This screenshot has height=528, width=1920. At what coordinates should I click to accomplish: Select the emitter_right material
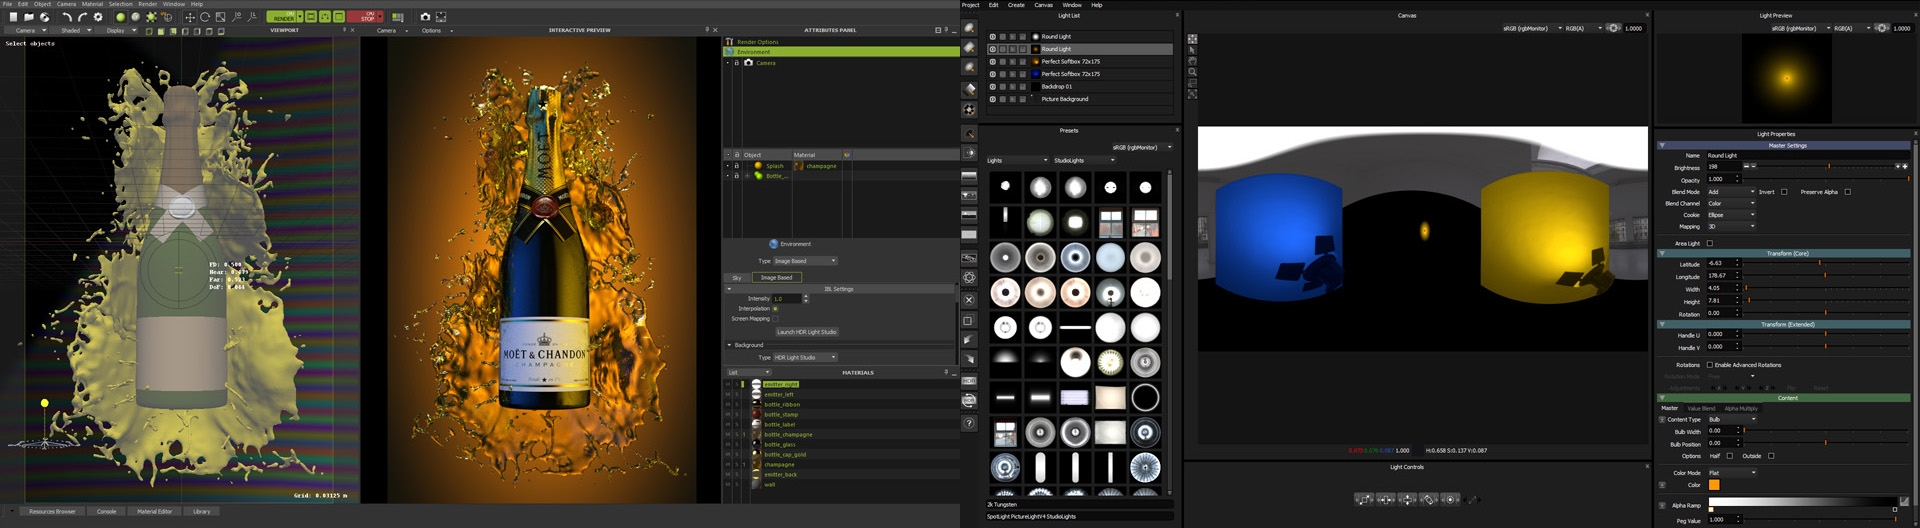(x=781, y=384)
